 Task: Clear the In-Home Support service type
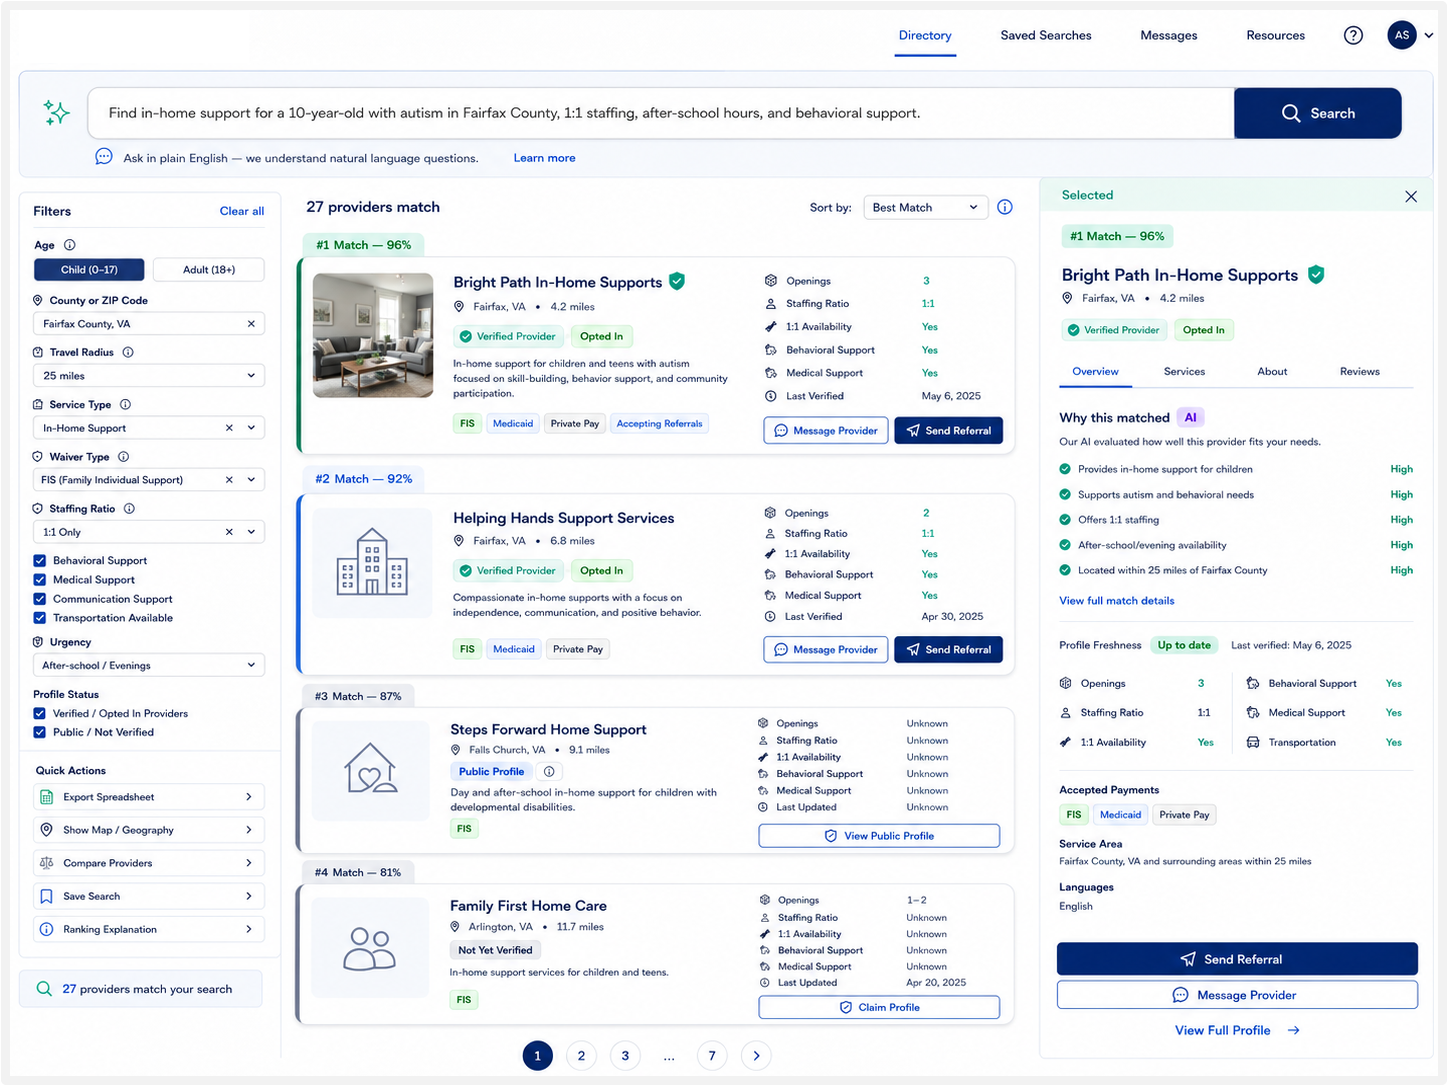[229, 428]
